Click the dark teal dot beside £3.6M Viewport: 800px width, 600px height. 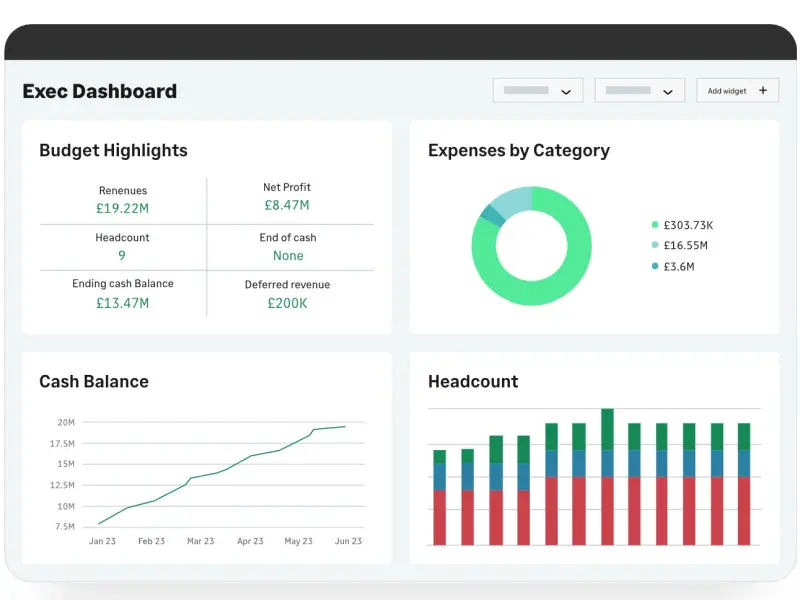pyautogui.click(x=655, y=266)
